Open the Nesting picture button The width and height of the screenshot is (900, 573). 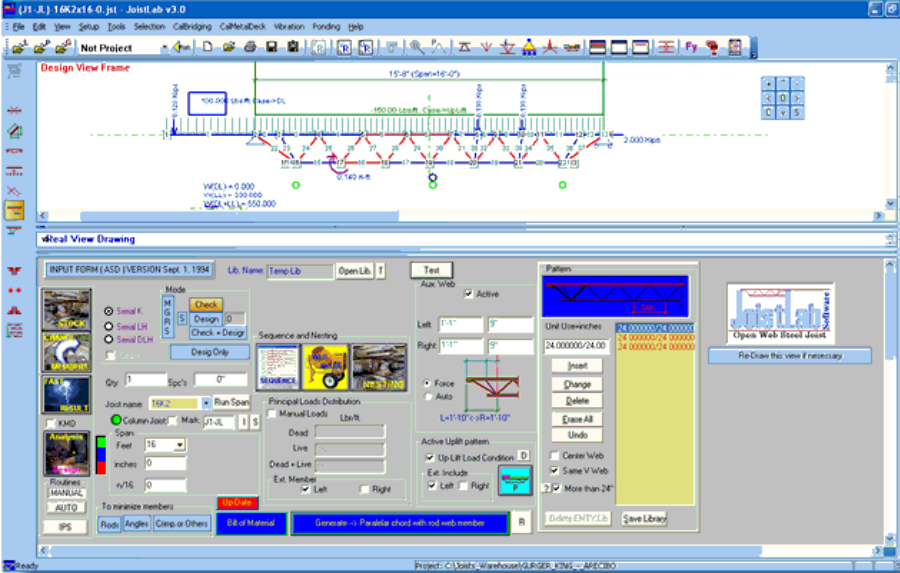[x=379, y=367]
